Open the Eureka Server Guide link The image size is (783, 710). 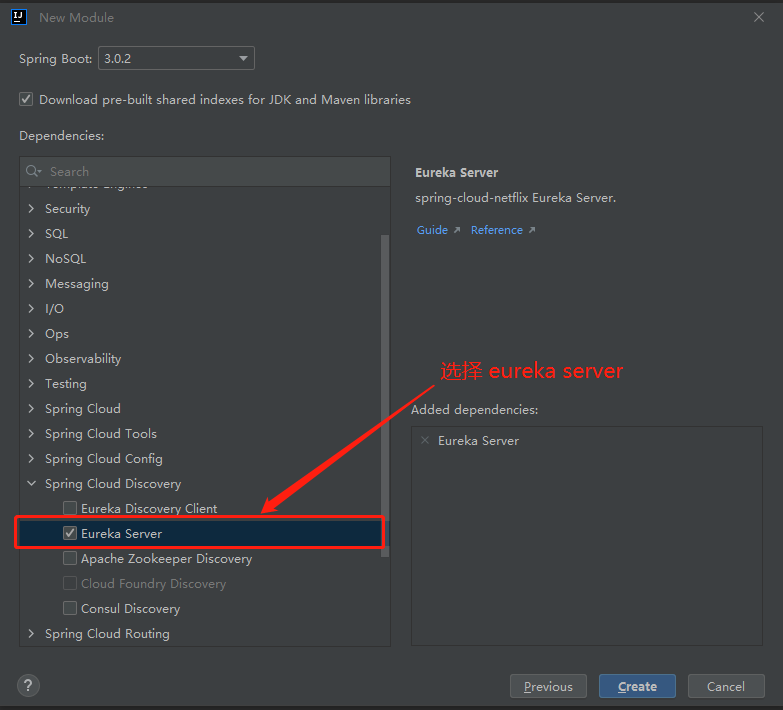tap(432, 230)
